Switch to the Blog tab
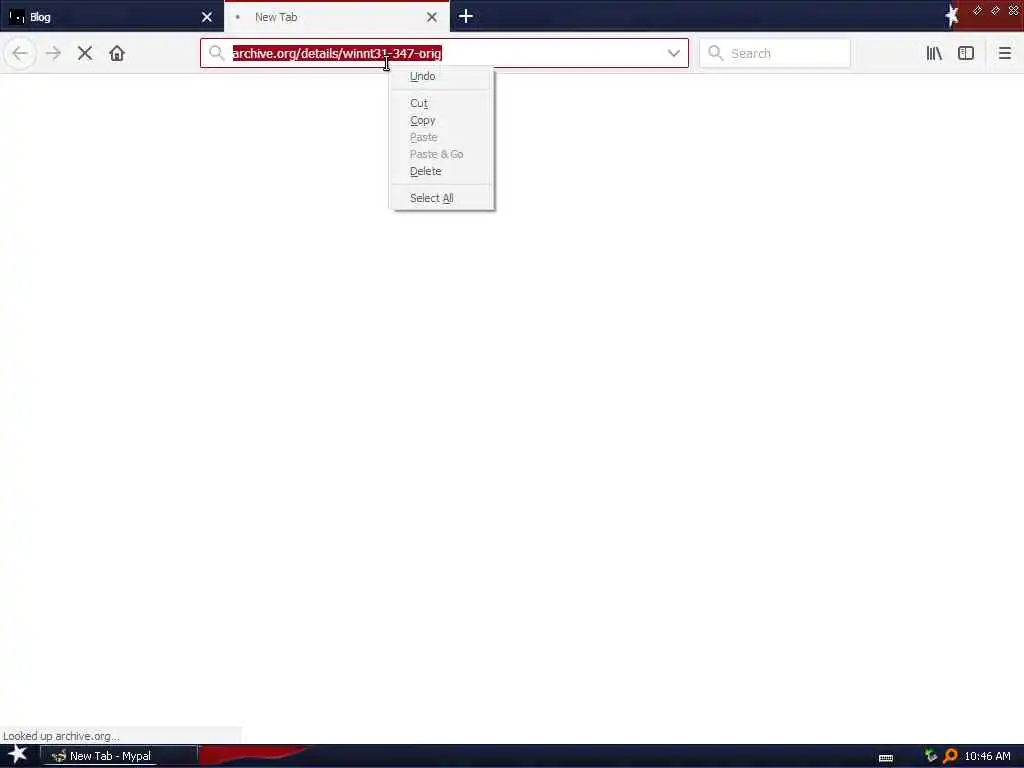 112,17
